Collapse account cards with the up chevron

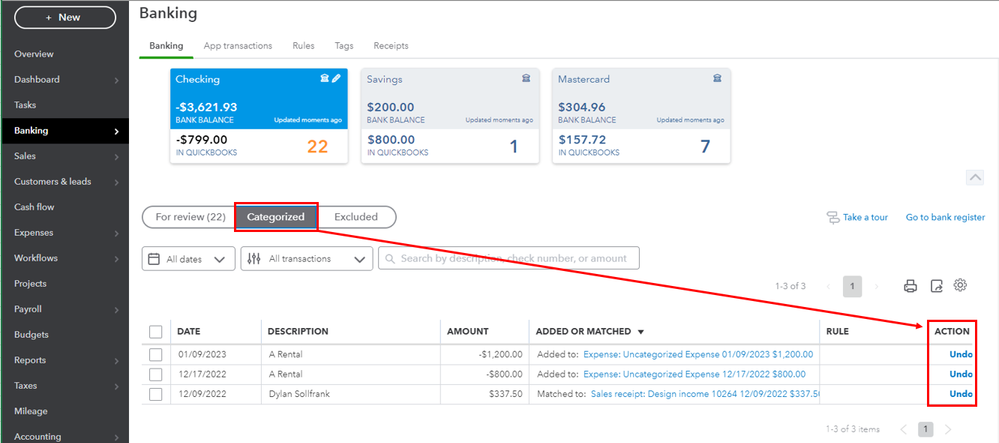click(x=975, y=177)
